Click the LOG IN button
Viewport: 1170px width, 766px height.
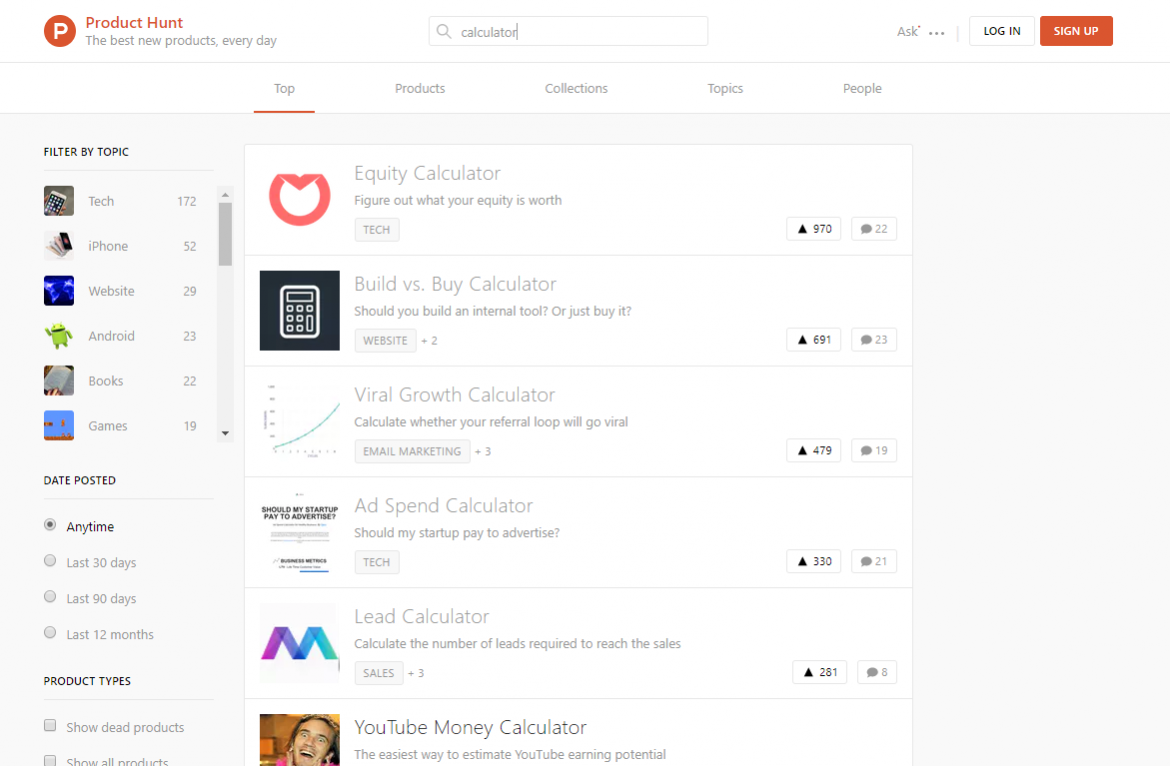1001,31
